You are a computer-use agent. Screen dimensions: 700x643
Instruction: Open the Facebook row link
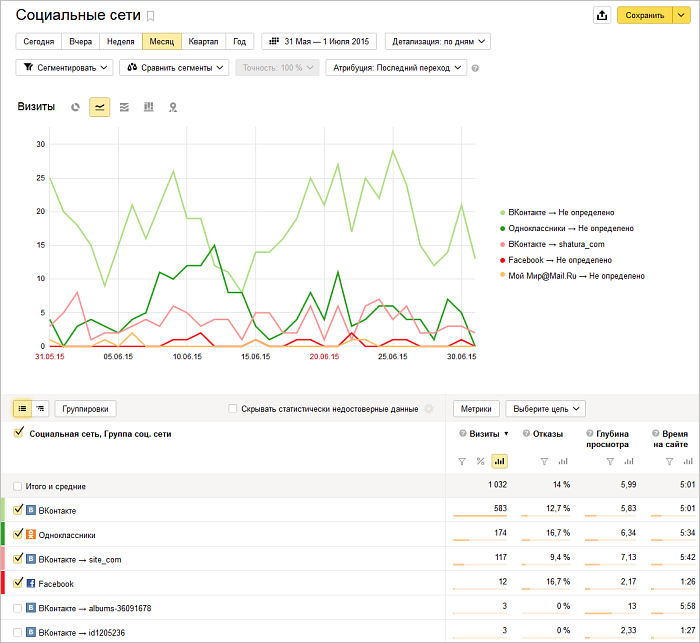(x=56, y=584)
